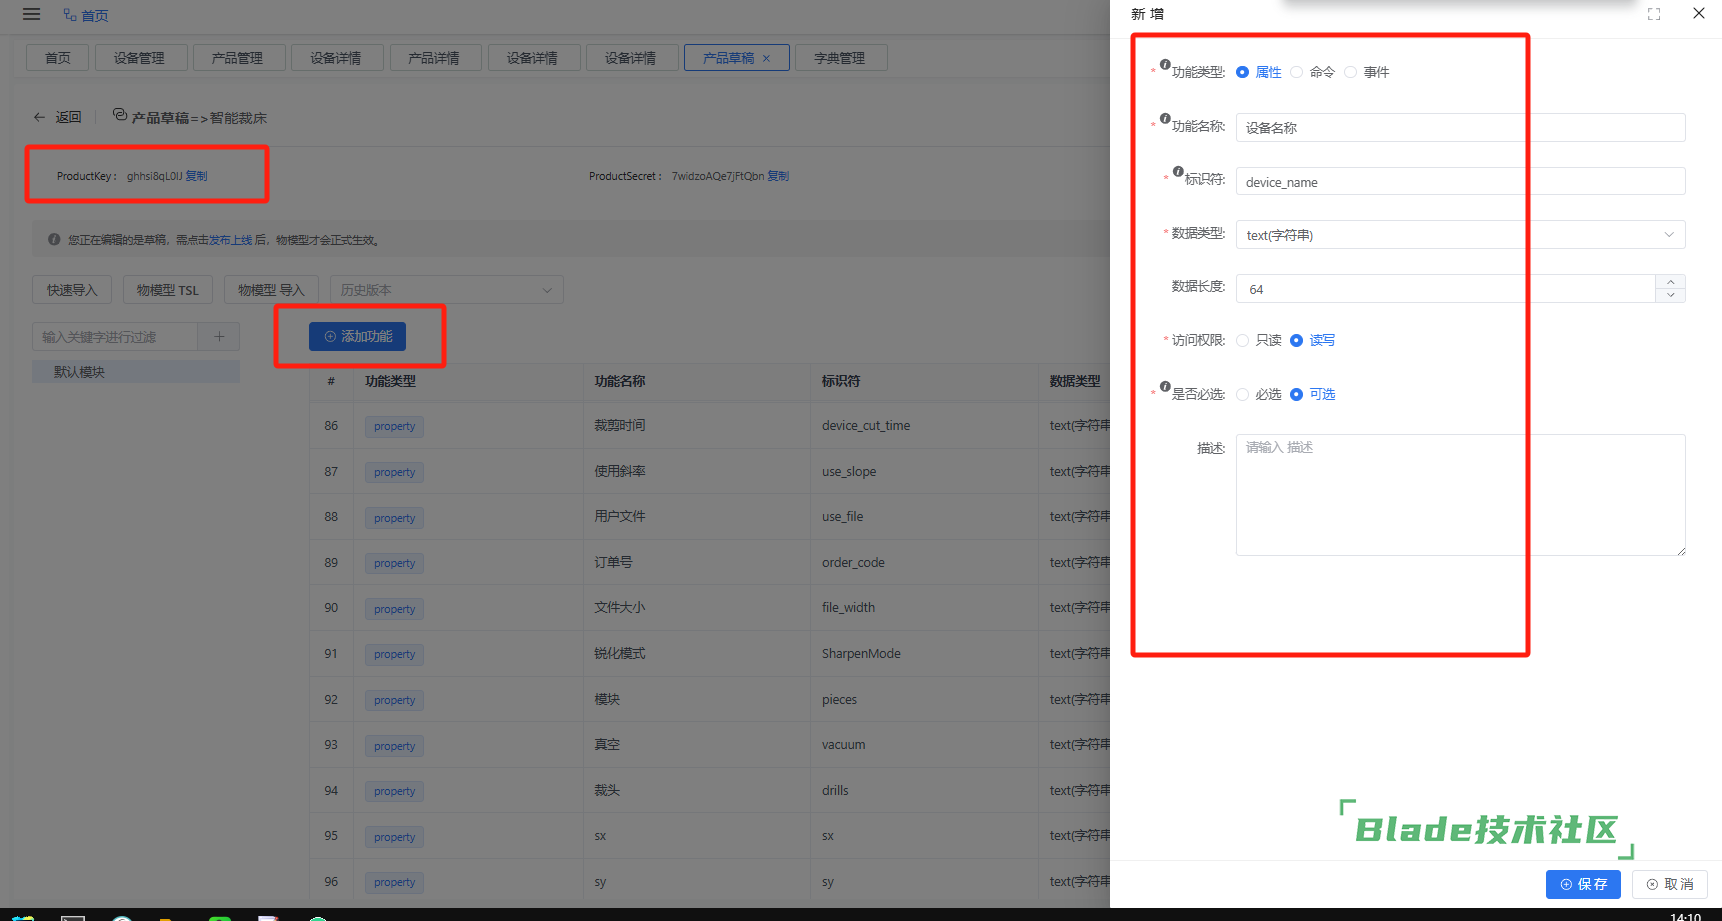Click info icon beside 标识符 label
1722x921 pixels.
(1178, 172)
